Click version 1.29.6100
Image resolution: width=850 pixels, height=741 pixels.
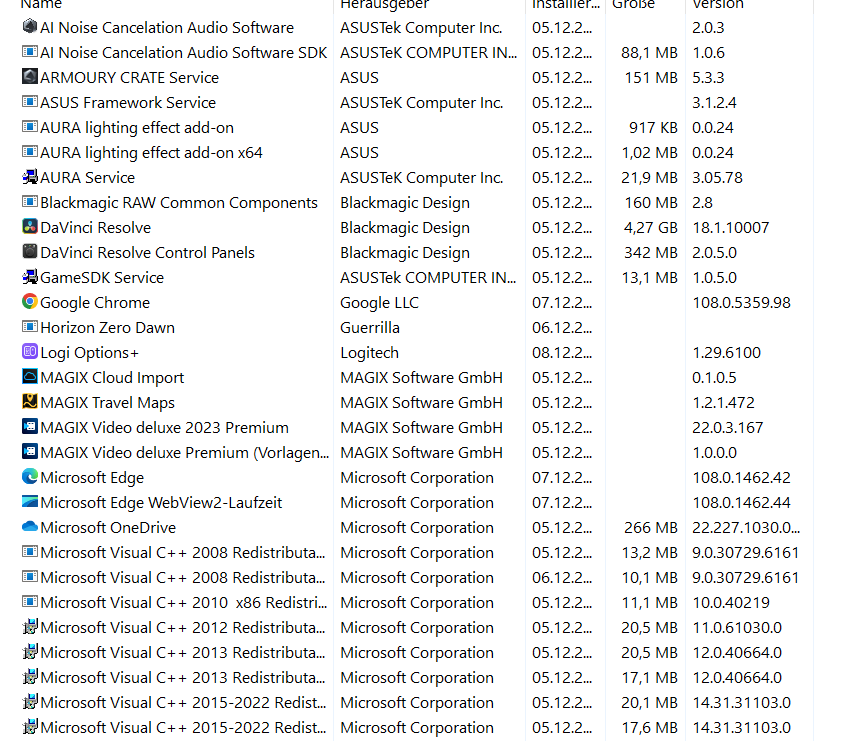[x=726, y=352]
